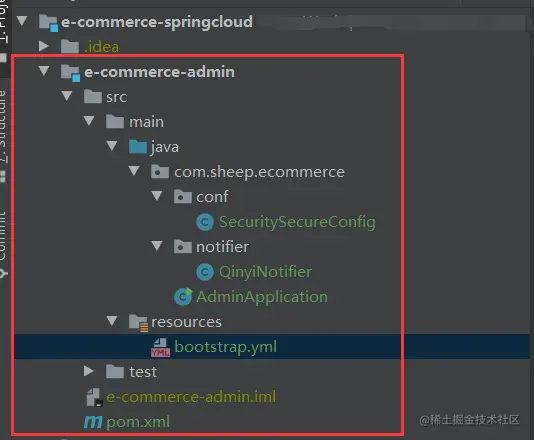
Task: Click the QinyiNotifier class icon
Action: pos(205,272)
